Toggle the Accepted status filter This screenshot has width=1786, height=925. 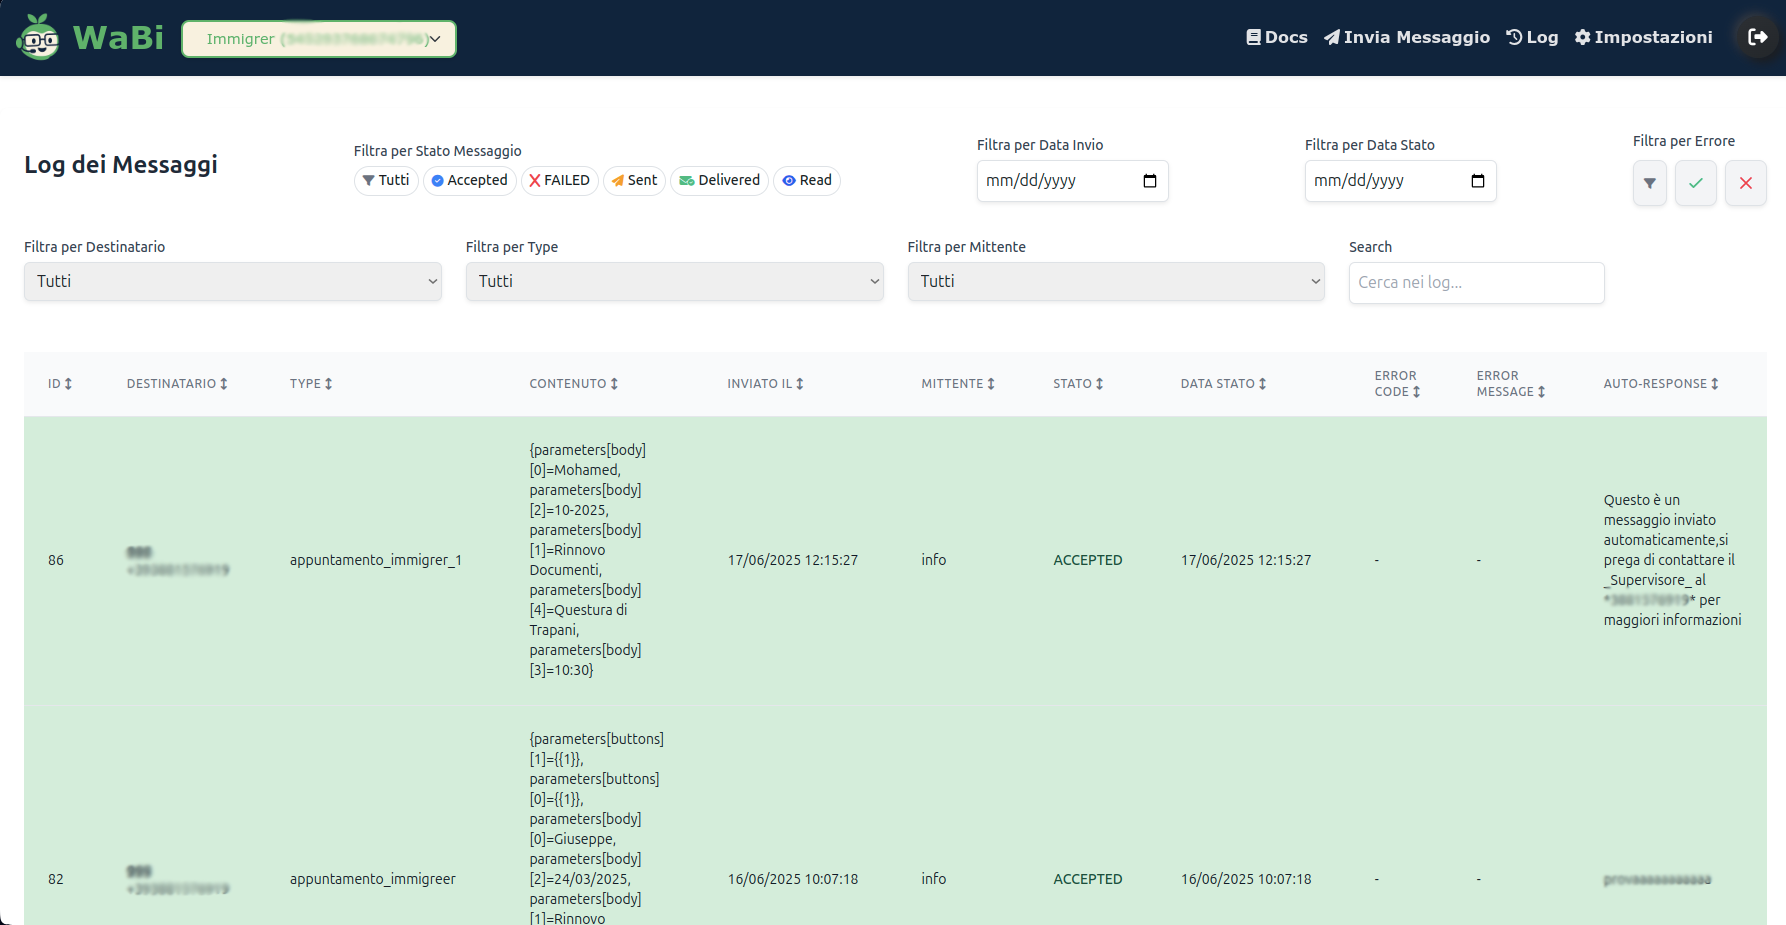pos(469,181)
